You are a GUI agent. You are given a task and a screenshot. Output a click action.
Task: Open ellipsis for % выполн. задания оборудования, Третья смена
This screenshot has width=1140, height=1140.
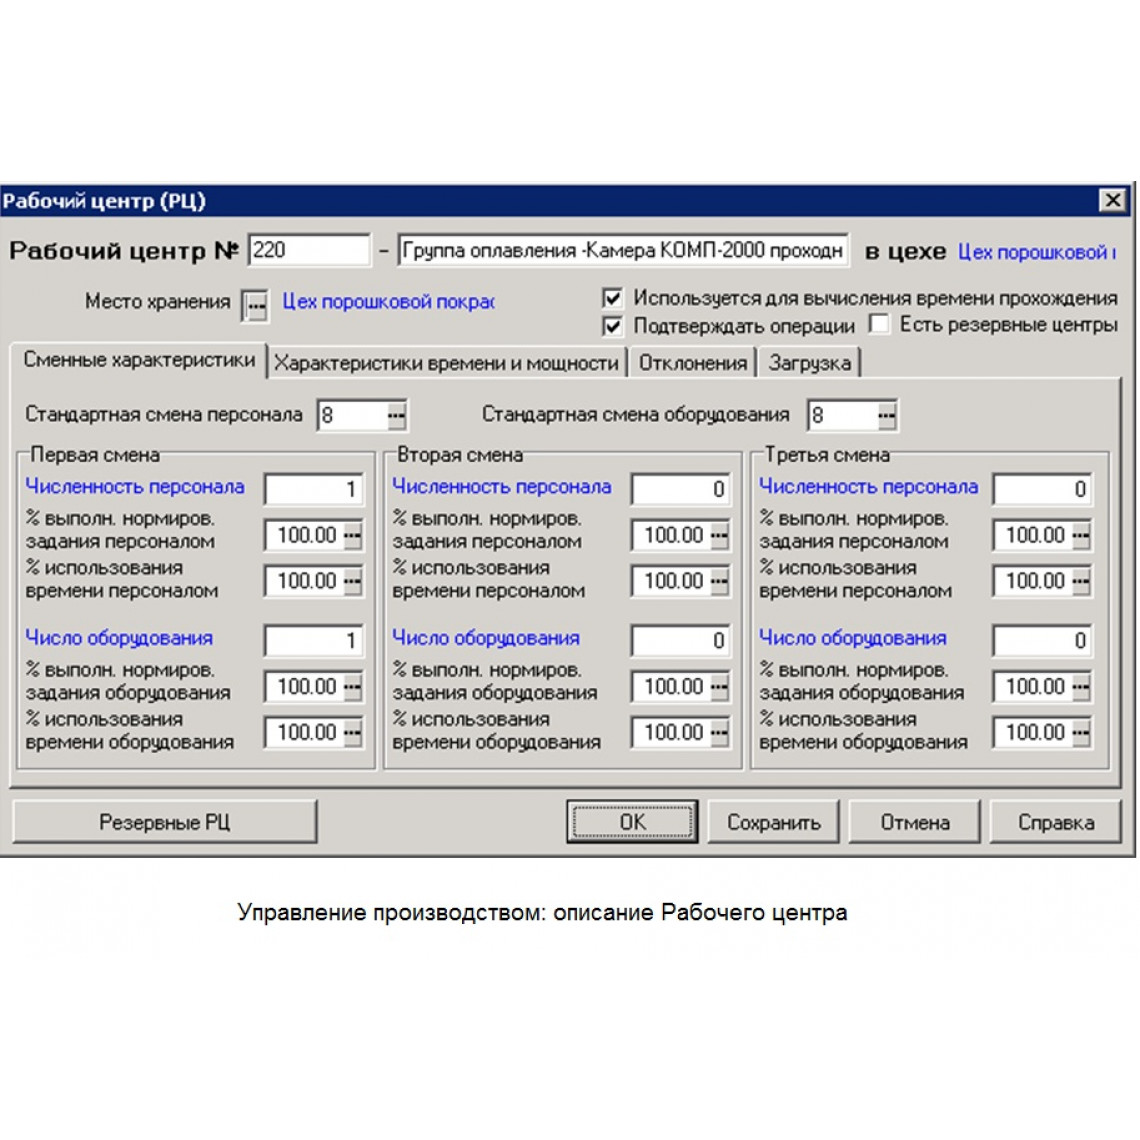[1081, 687]
